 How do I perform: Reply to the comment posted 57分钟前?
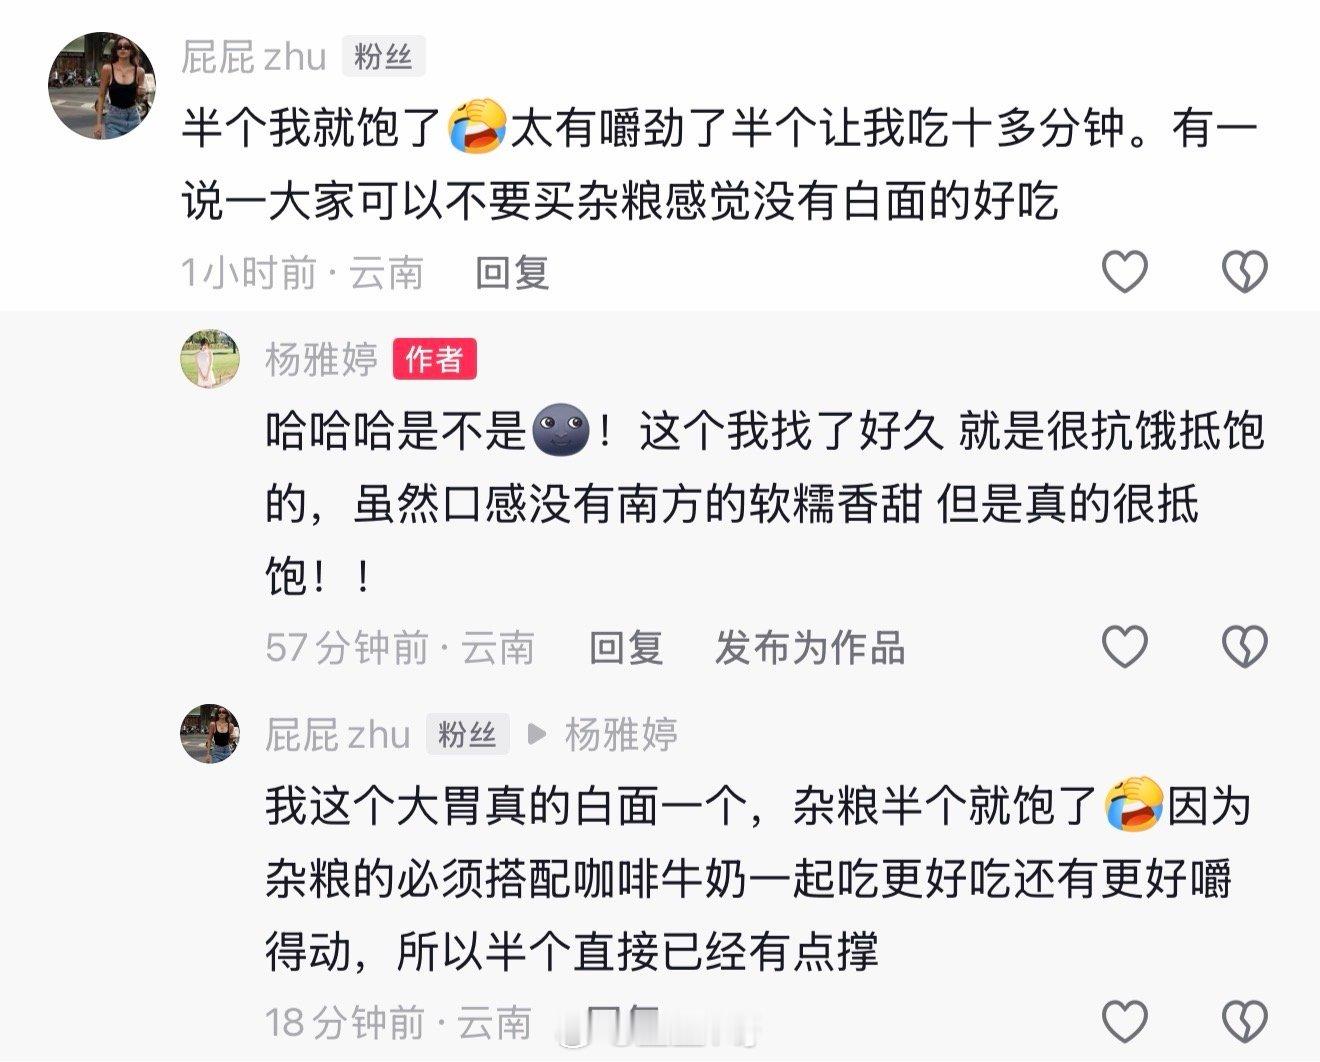point(626,648)
